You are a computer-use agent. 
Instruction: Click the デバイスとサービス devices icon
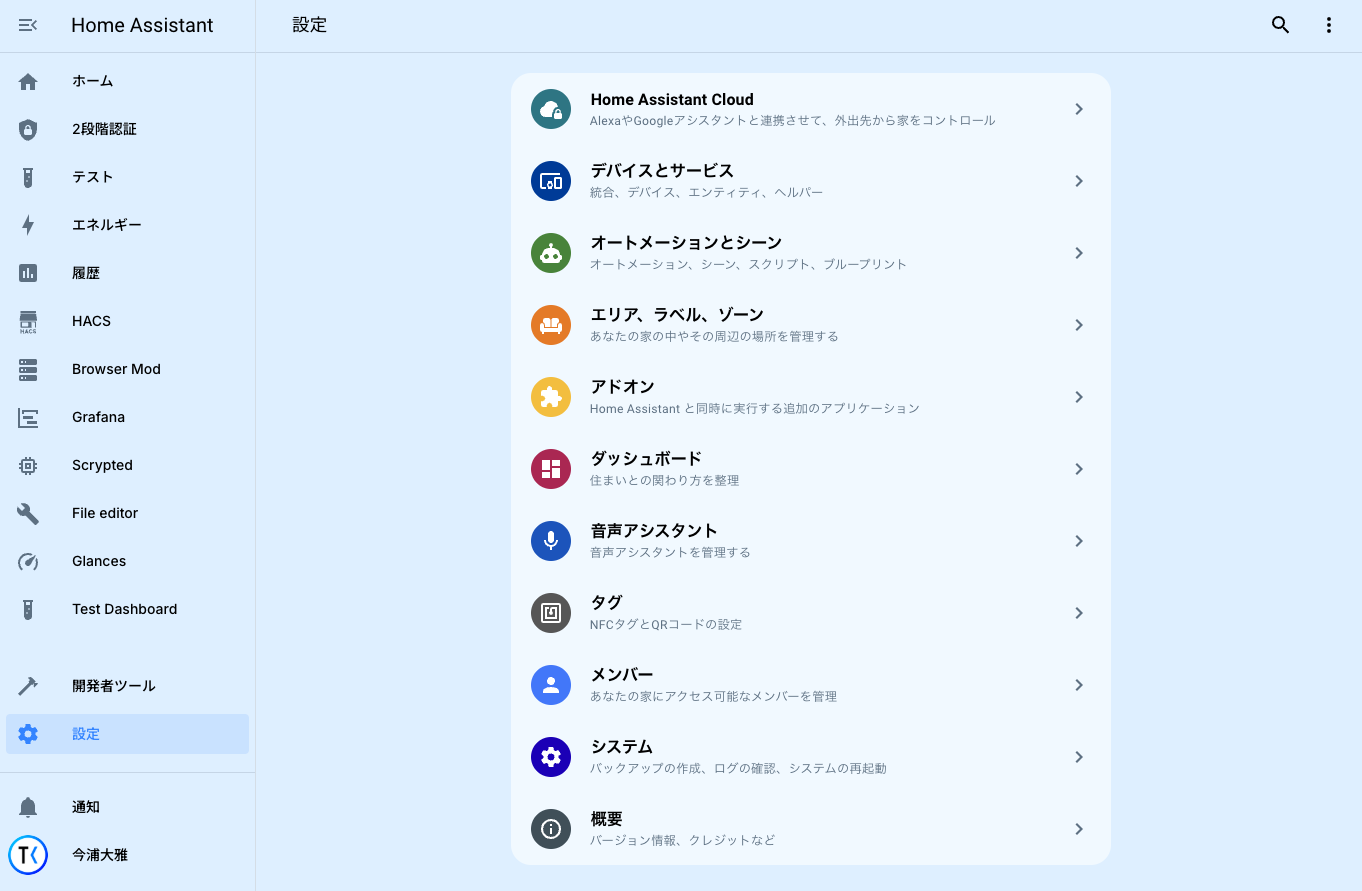click(551, 181)
